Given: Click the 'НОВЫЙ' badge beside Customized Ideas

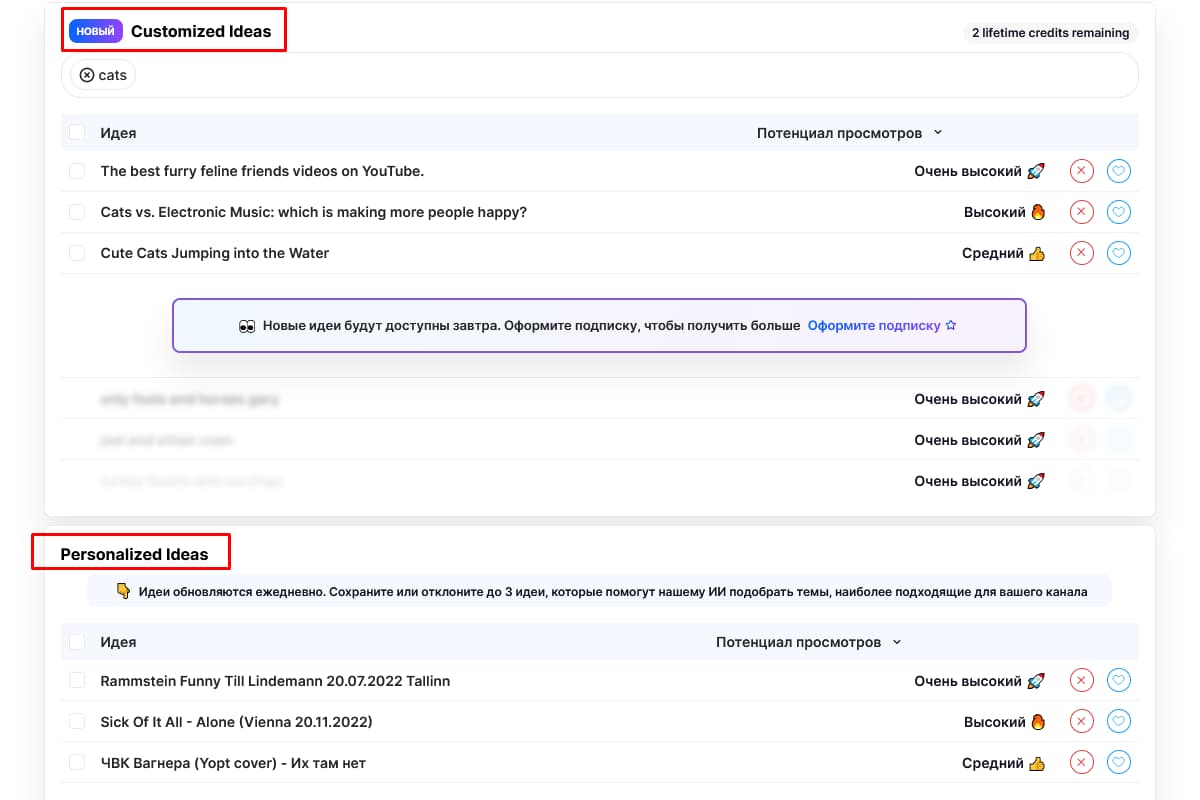Looking at the screenshot, I should coord(96,31).
